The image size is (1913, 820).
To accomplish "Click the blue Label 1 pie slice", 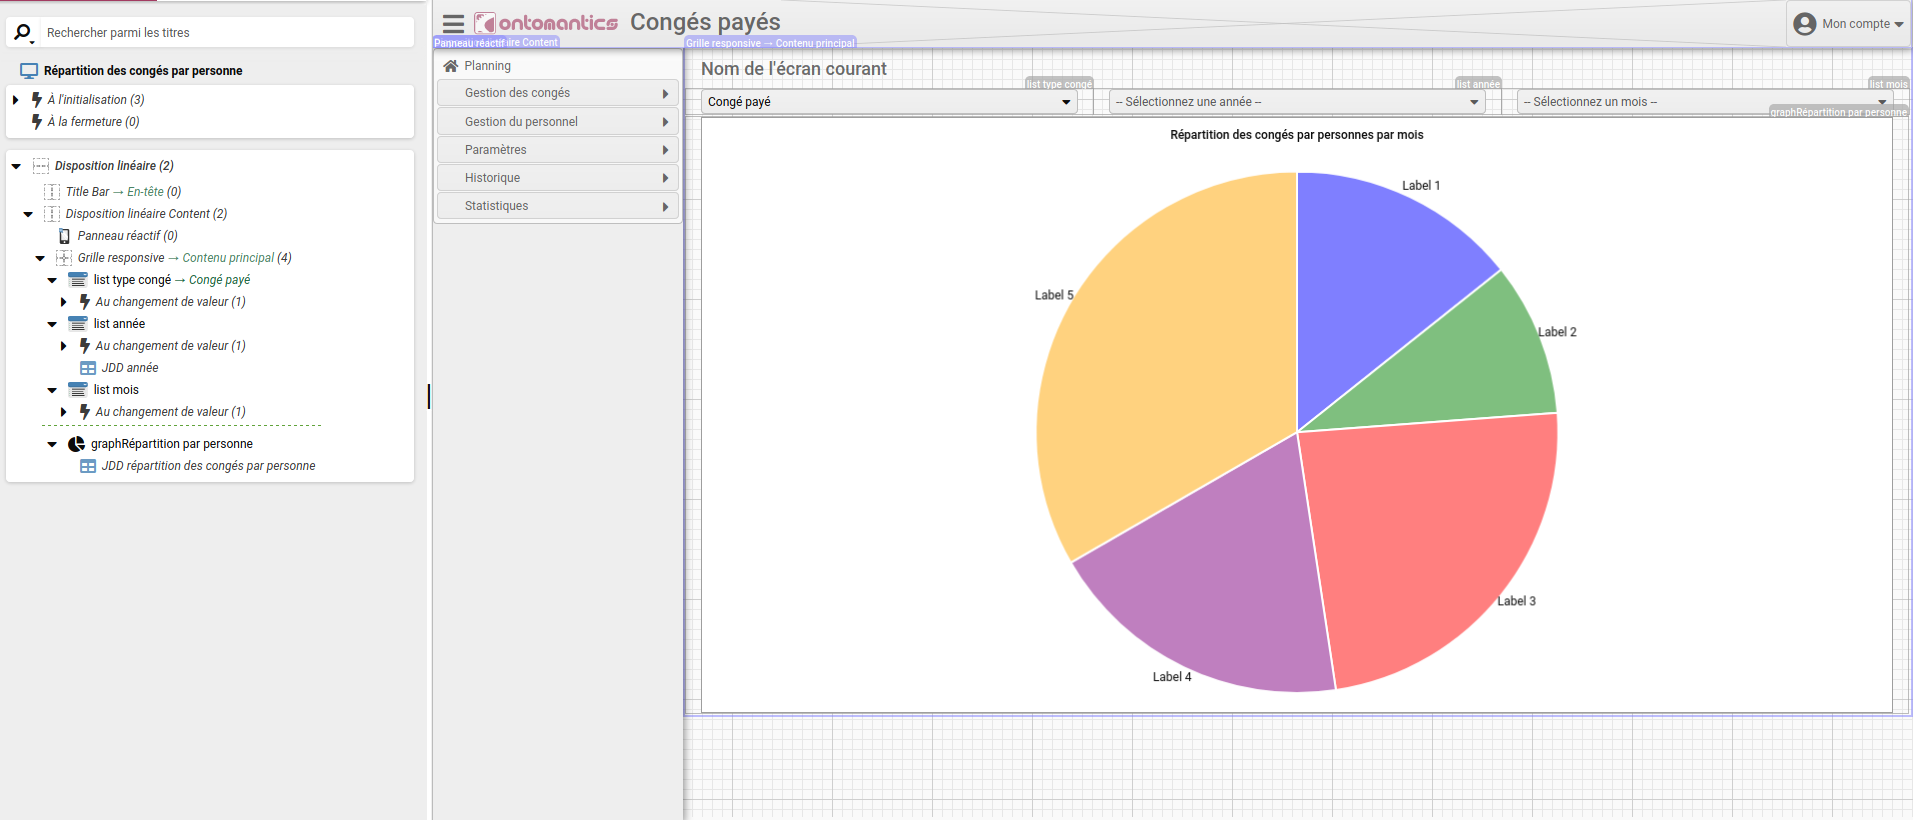I will 1375,285.
